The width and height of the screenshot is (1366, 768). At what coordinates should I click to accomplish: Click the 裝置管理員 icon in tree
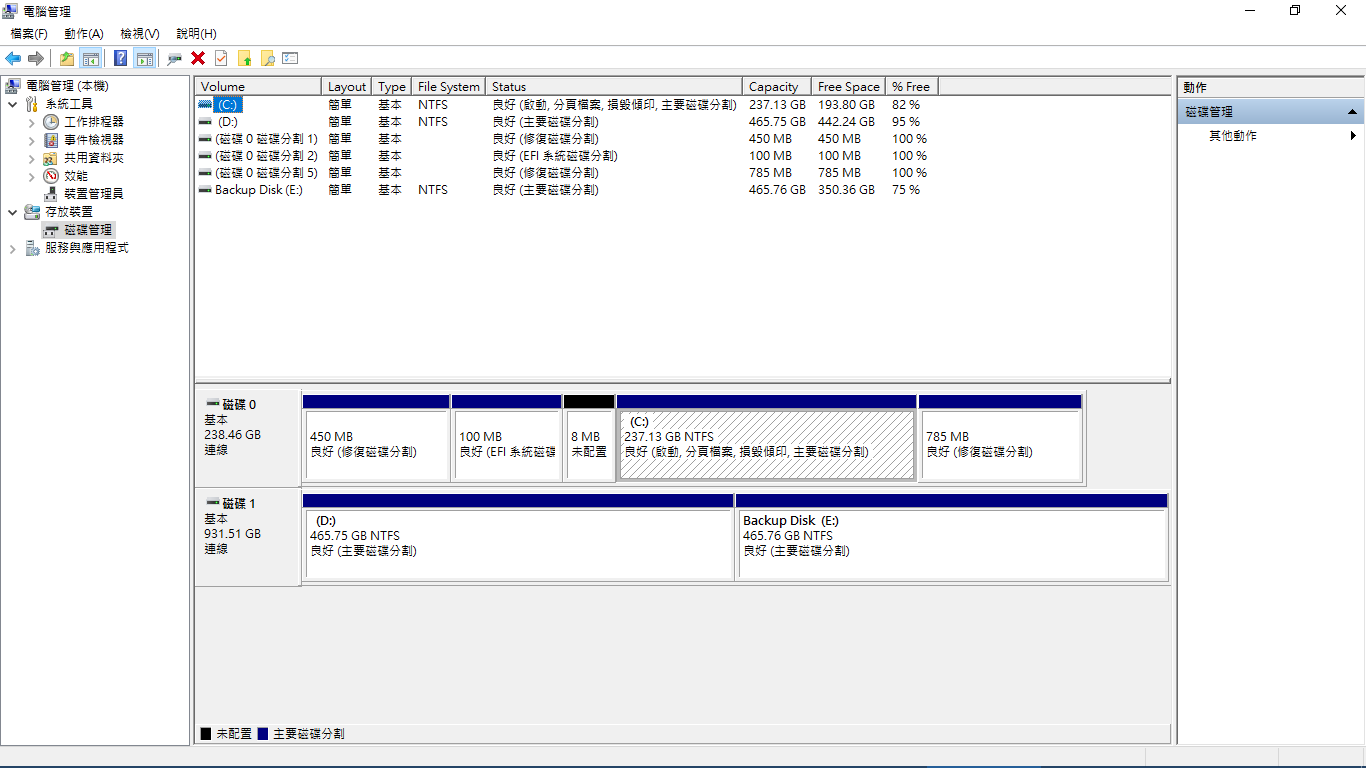pyautogui.click(x=51, y=194)
